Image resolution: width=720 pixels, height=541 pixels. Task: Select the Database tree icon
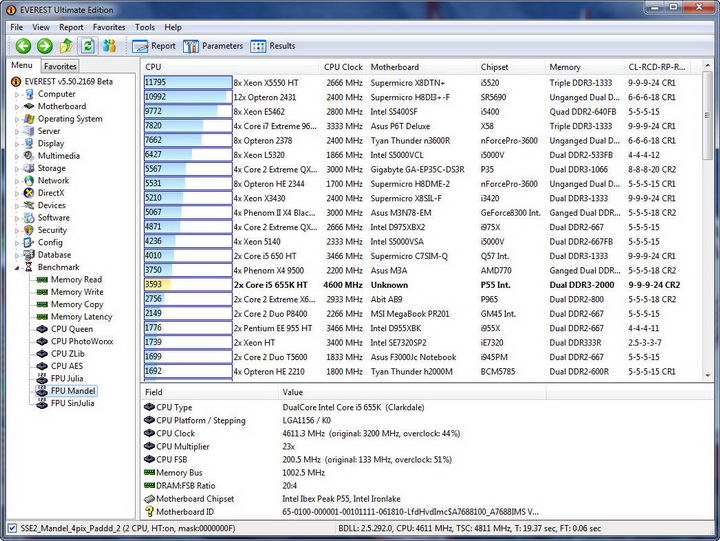29,255
